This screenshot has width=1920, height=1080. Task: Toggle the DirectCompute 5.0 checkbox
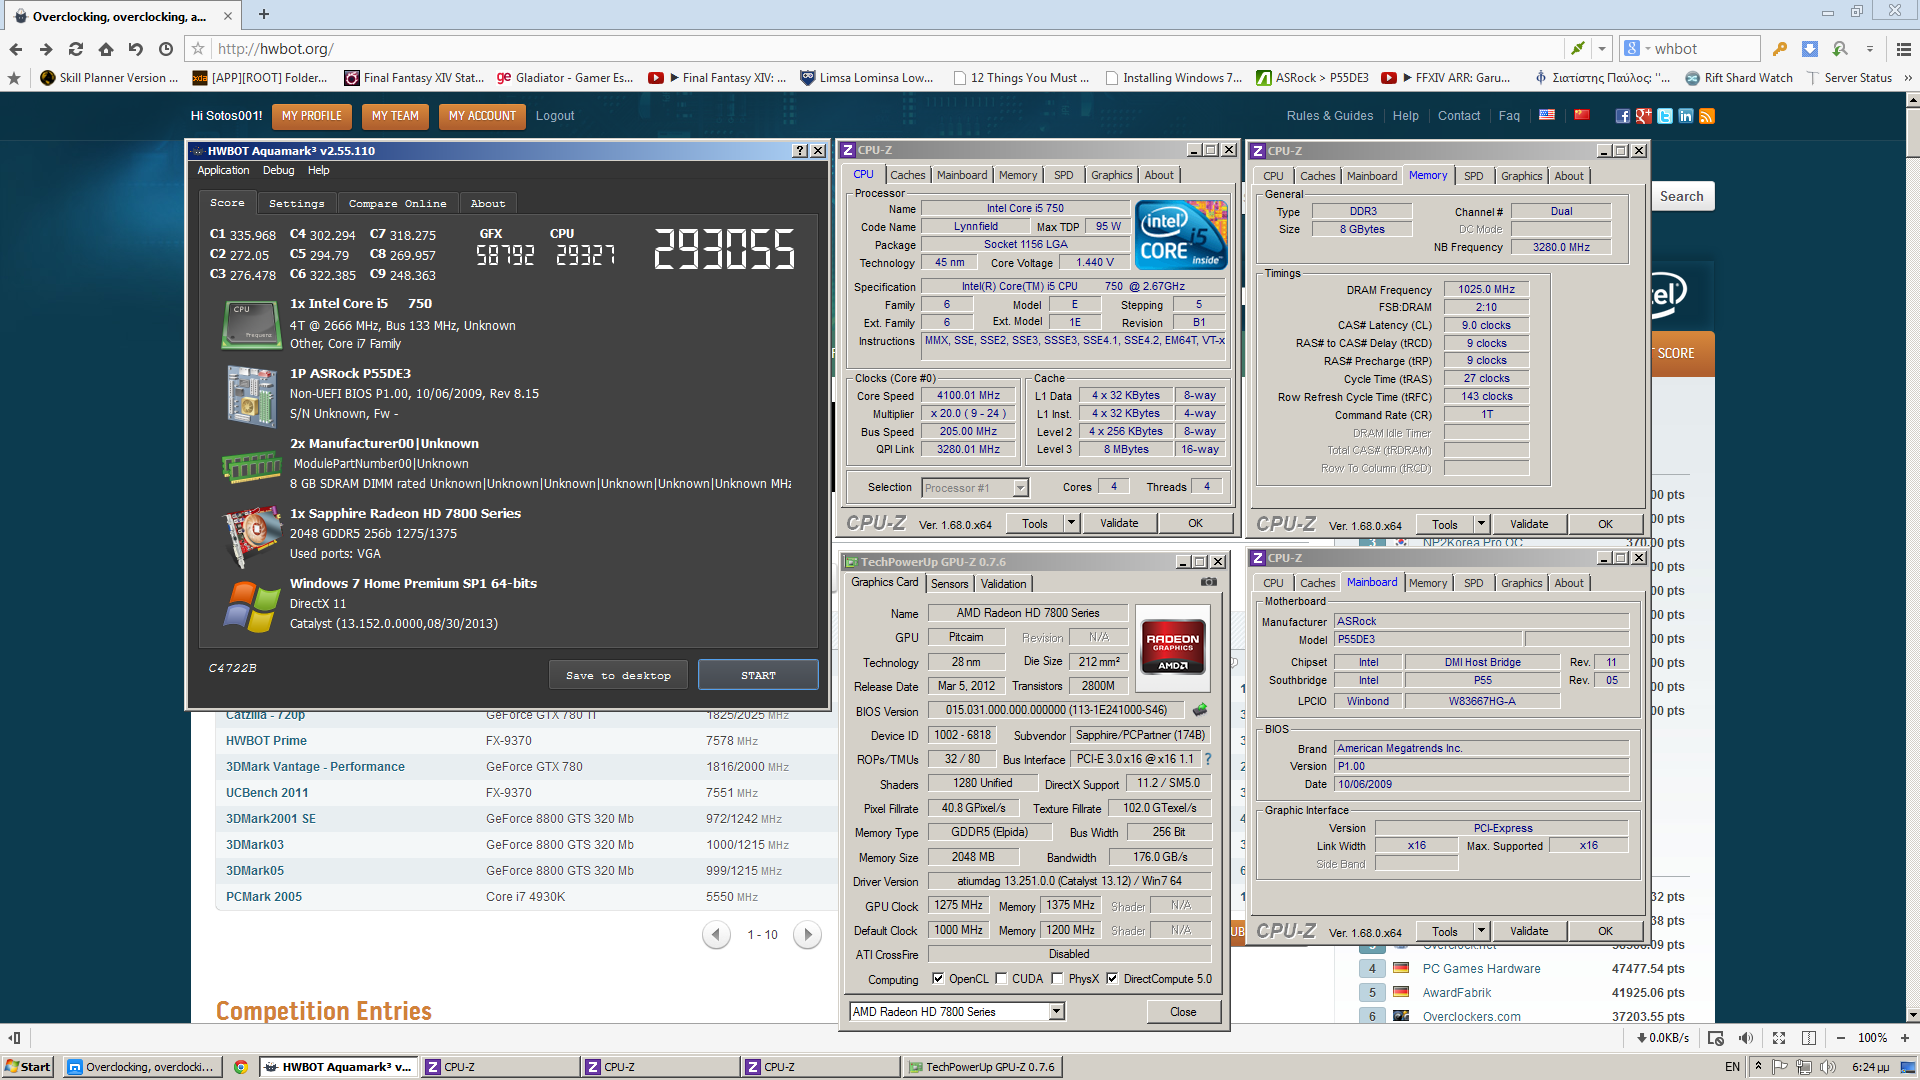1112,979
